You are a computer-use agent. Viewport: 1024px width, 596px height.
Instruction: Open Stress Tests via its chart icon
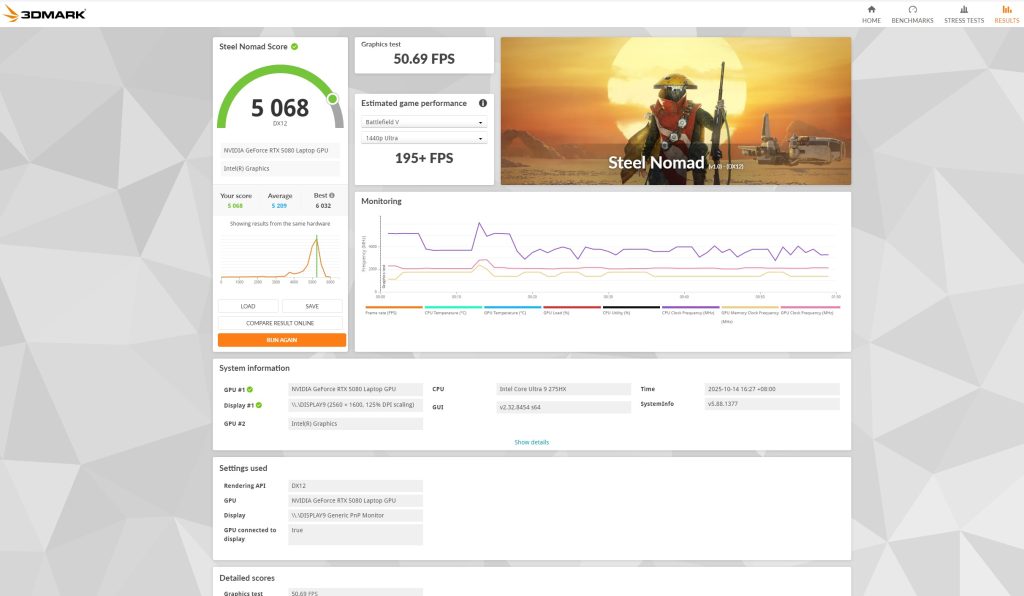pyautogui.click(x=963, y=8)
